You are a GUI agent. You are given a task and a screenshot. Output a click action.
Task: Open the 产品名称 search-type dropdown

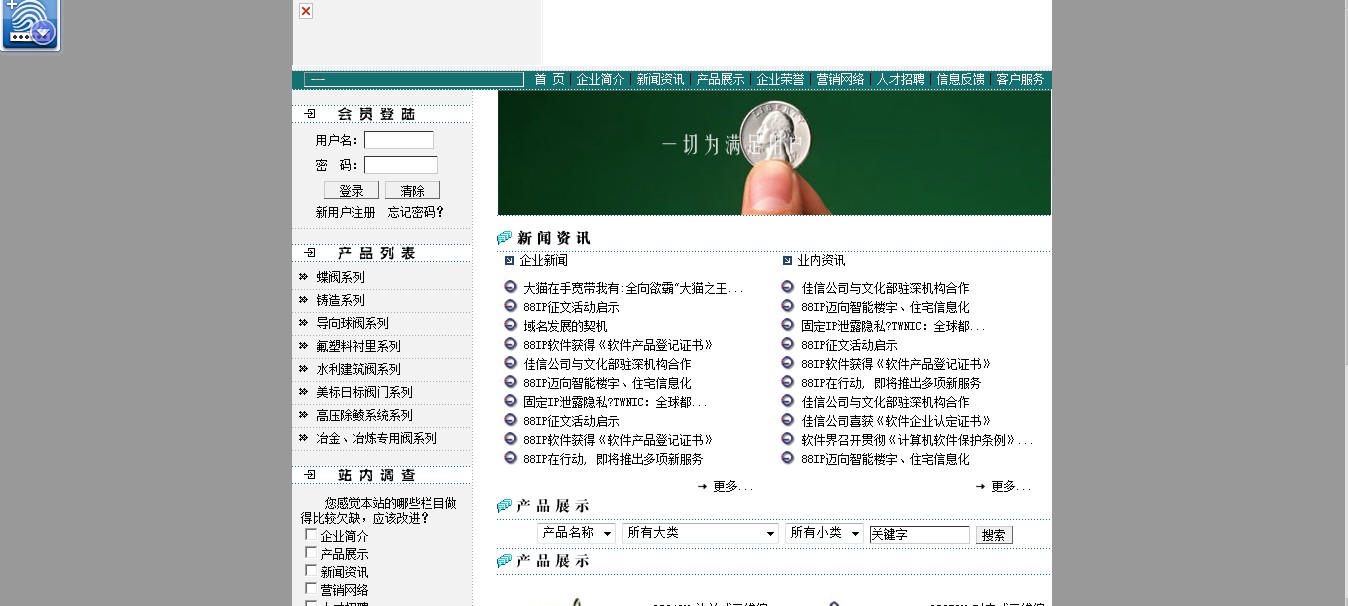(x=576, y=534)
